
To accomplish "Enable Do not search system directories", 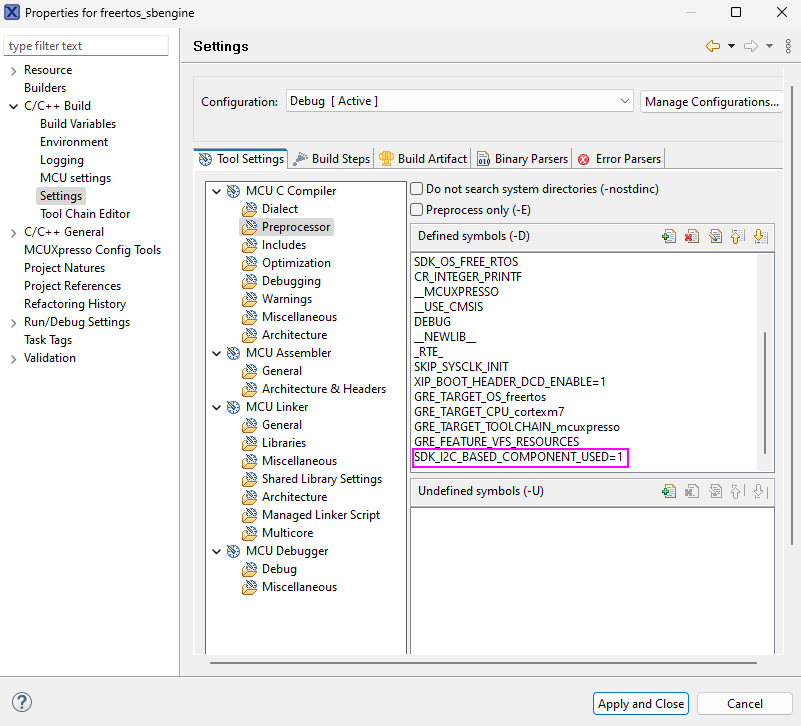I will coord(416,186).
